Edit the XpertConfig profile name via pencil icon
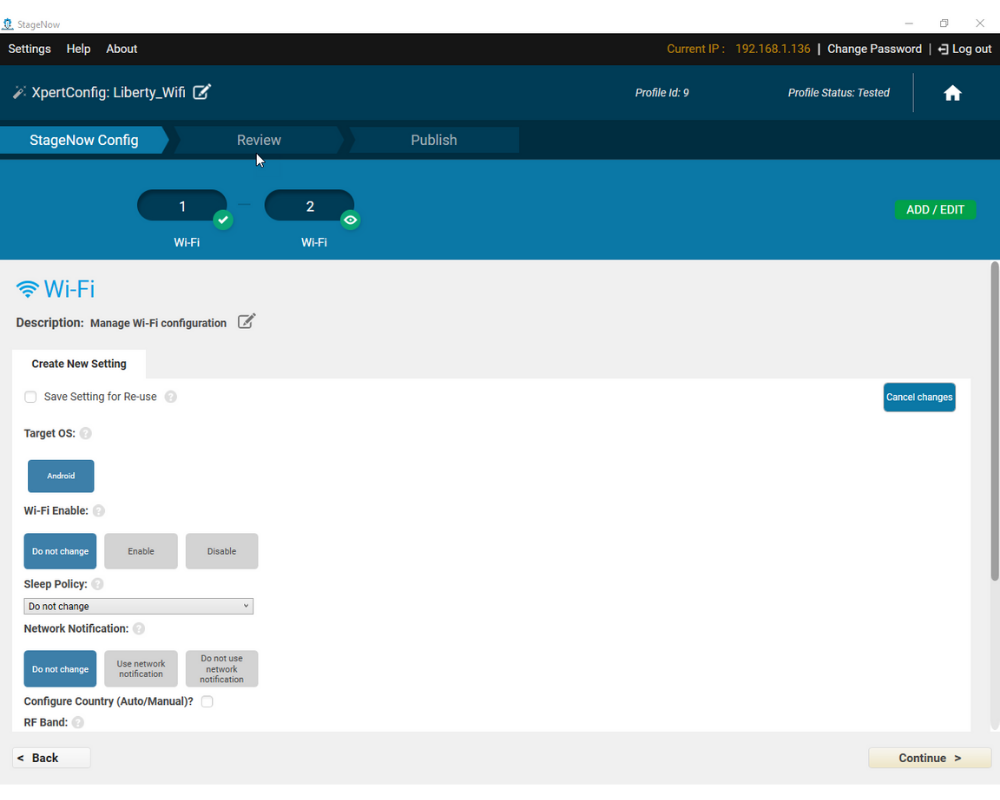Screen dimensions: 1000x800 click(202, 92)
